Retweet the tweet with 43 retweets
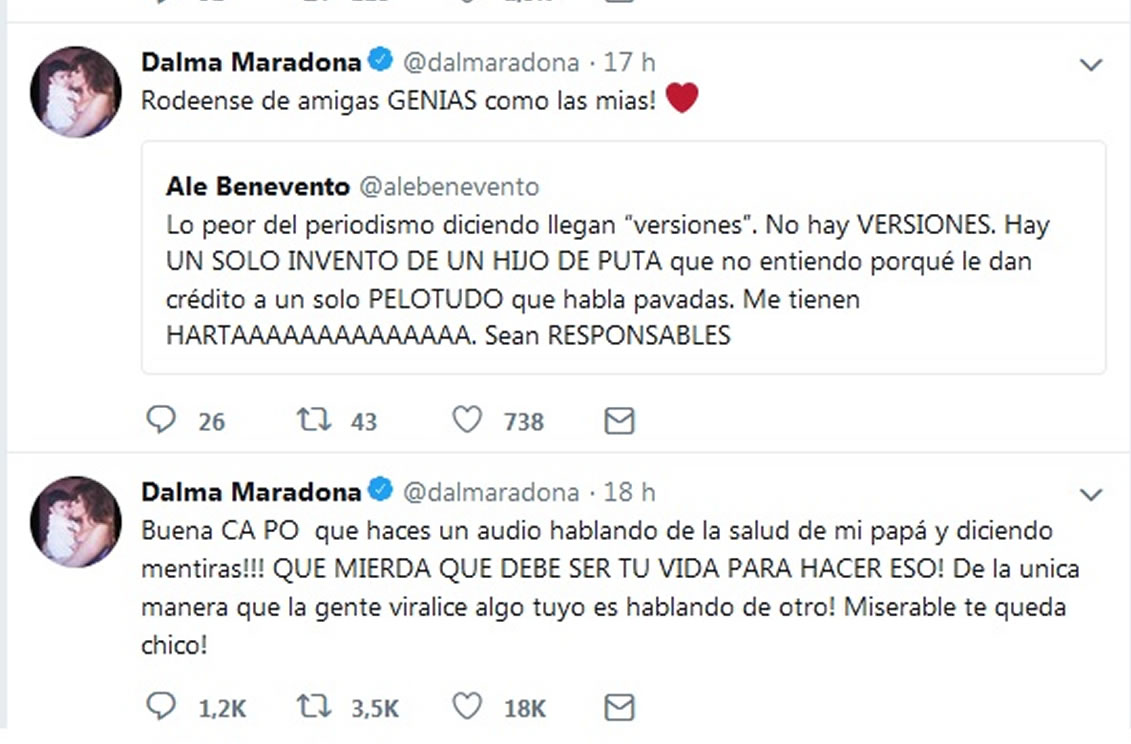 [312, 420]
